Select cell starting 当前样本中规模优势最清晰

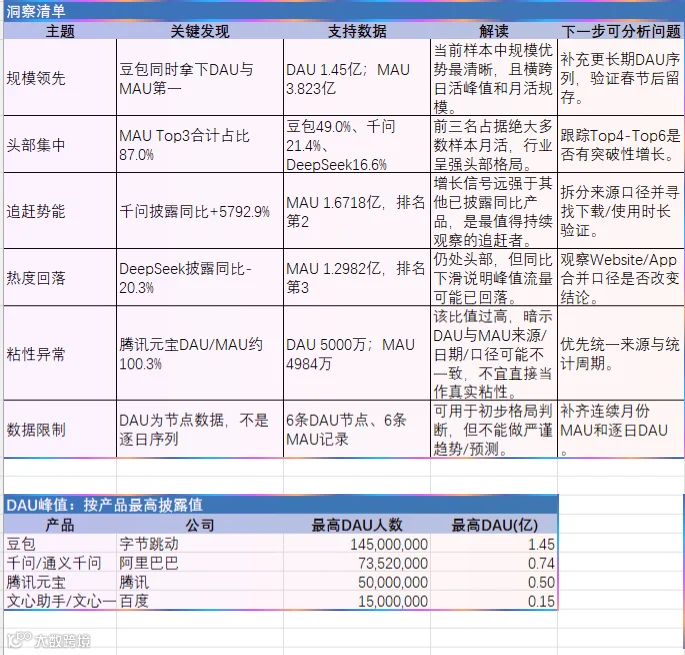[x=494, y=78]
